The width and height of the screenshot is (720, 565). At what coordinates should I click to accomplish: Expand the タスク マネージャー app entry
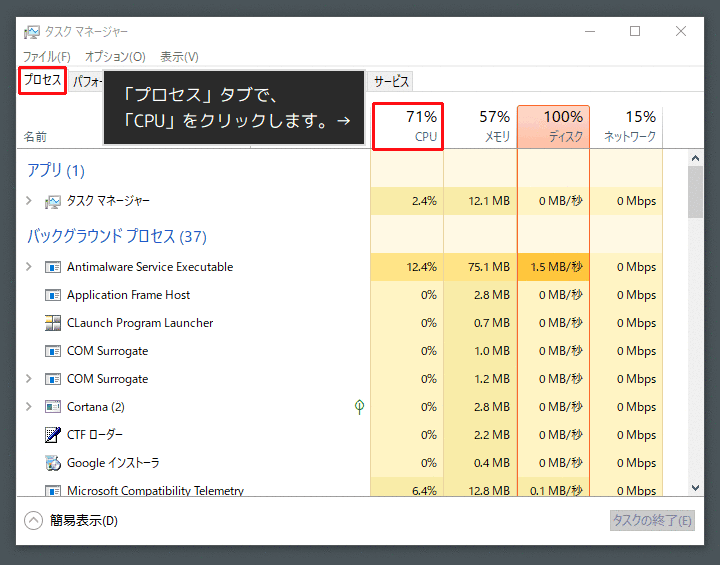pos(28,201)
